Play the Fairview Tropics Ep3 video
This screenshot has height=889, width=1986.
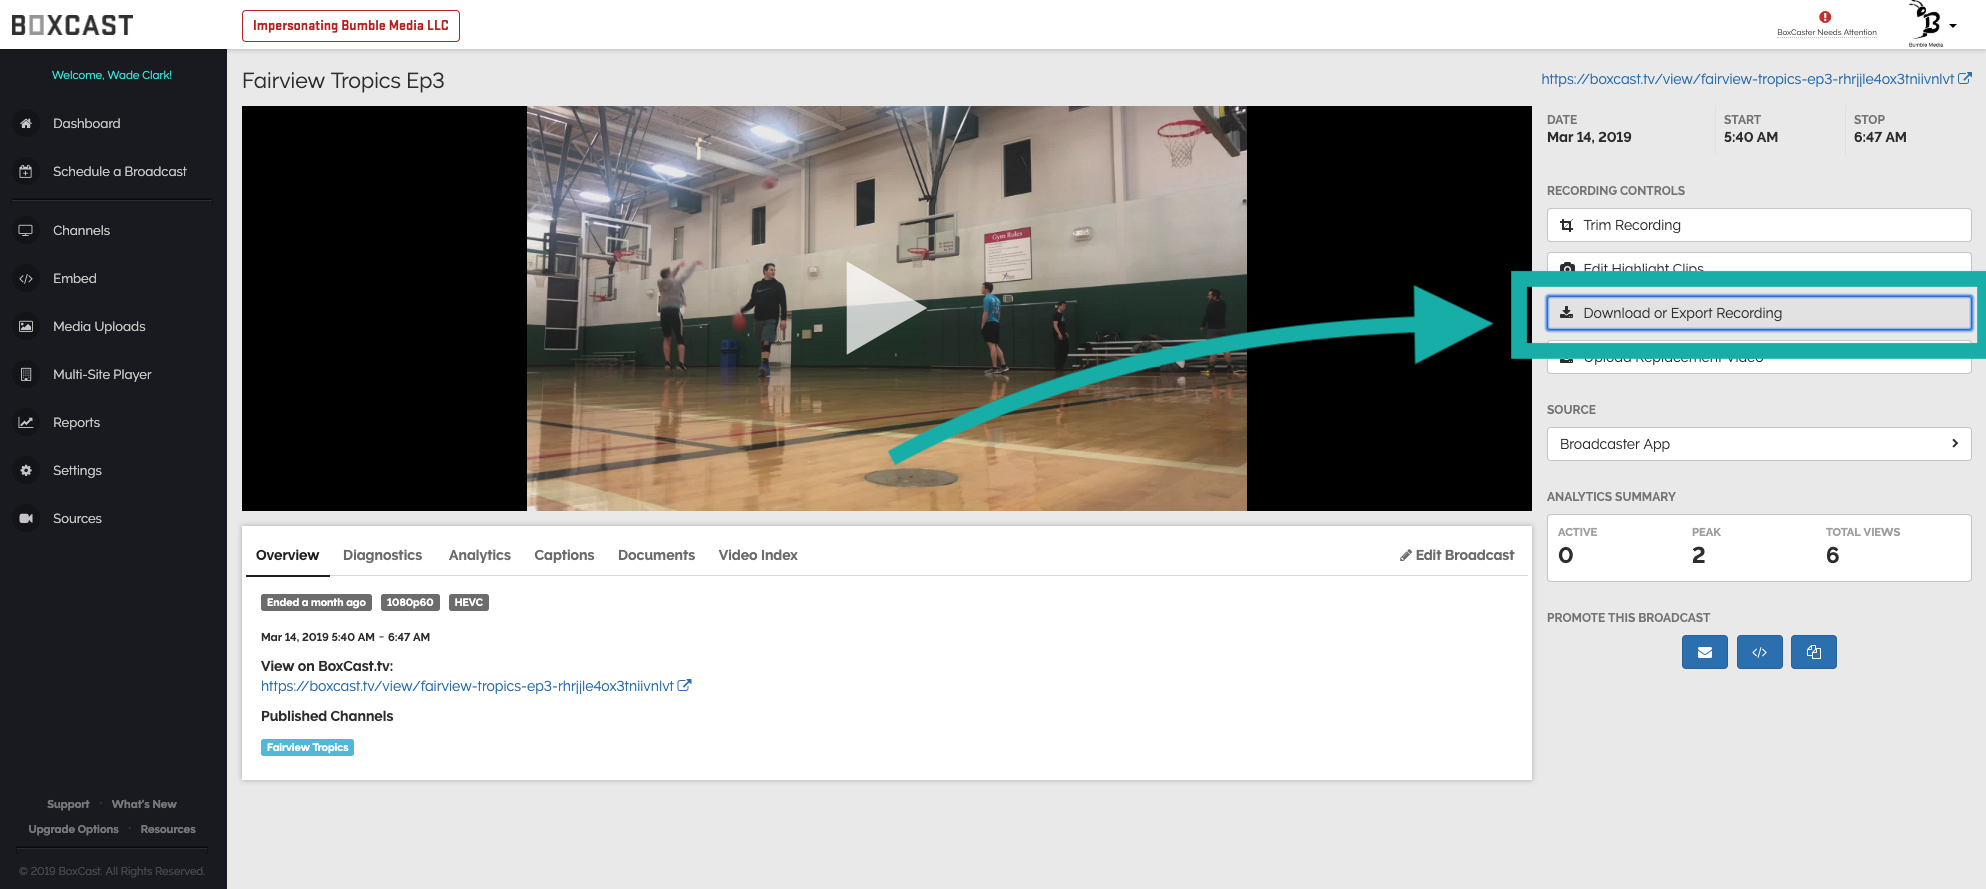(886, 308)
